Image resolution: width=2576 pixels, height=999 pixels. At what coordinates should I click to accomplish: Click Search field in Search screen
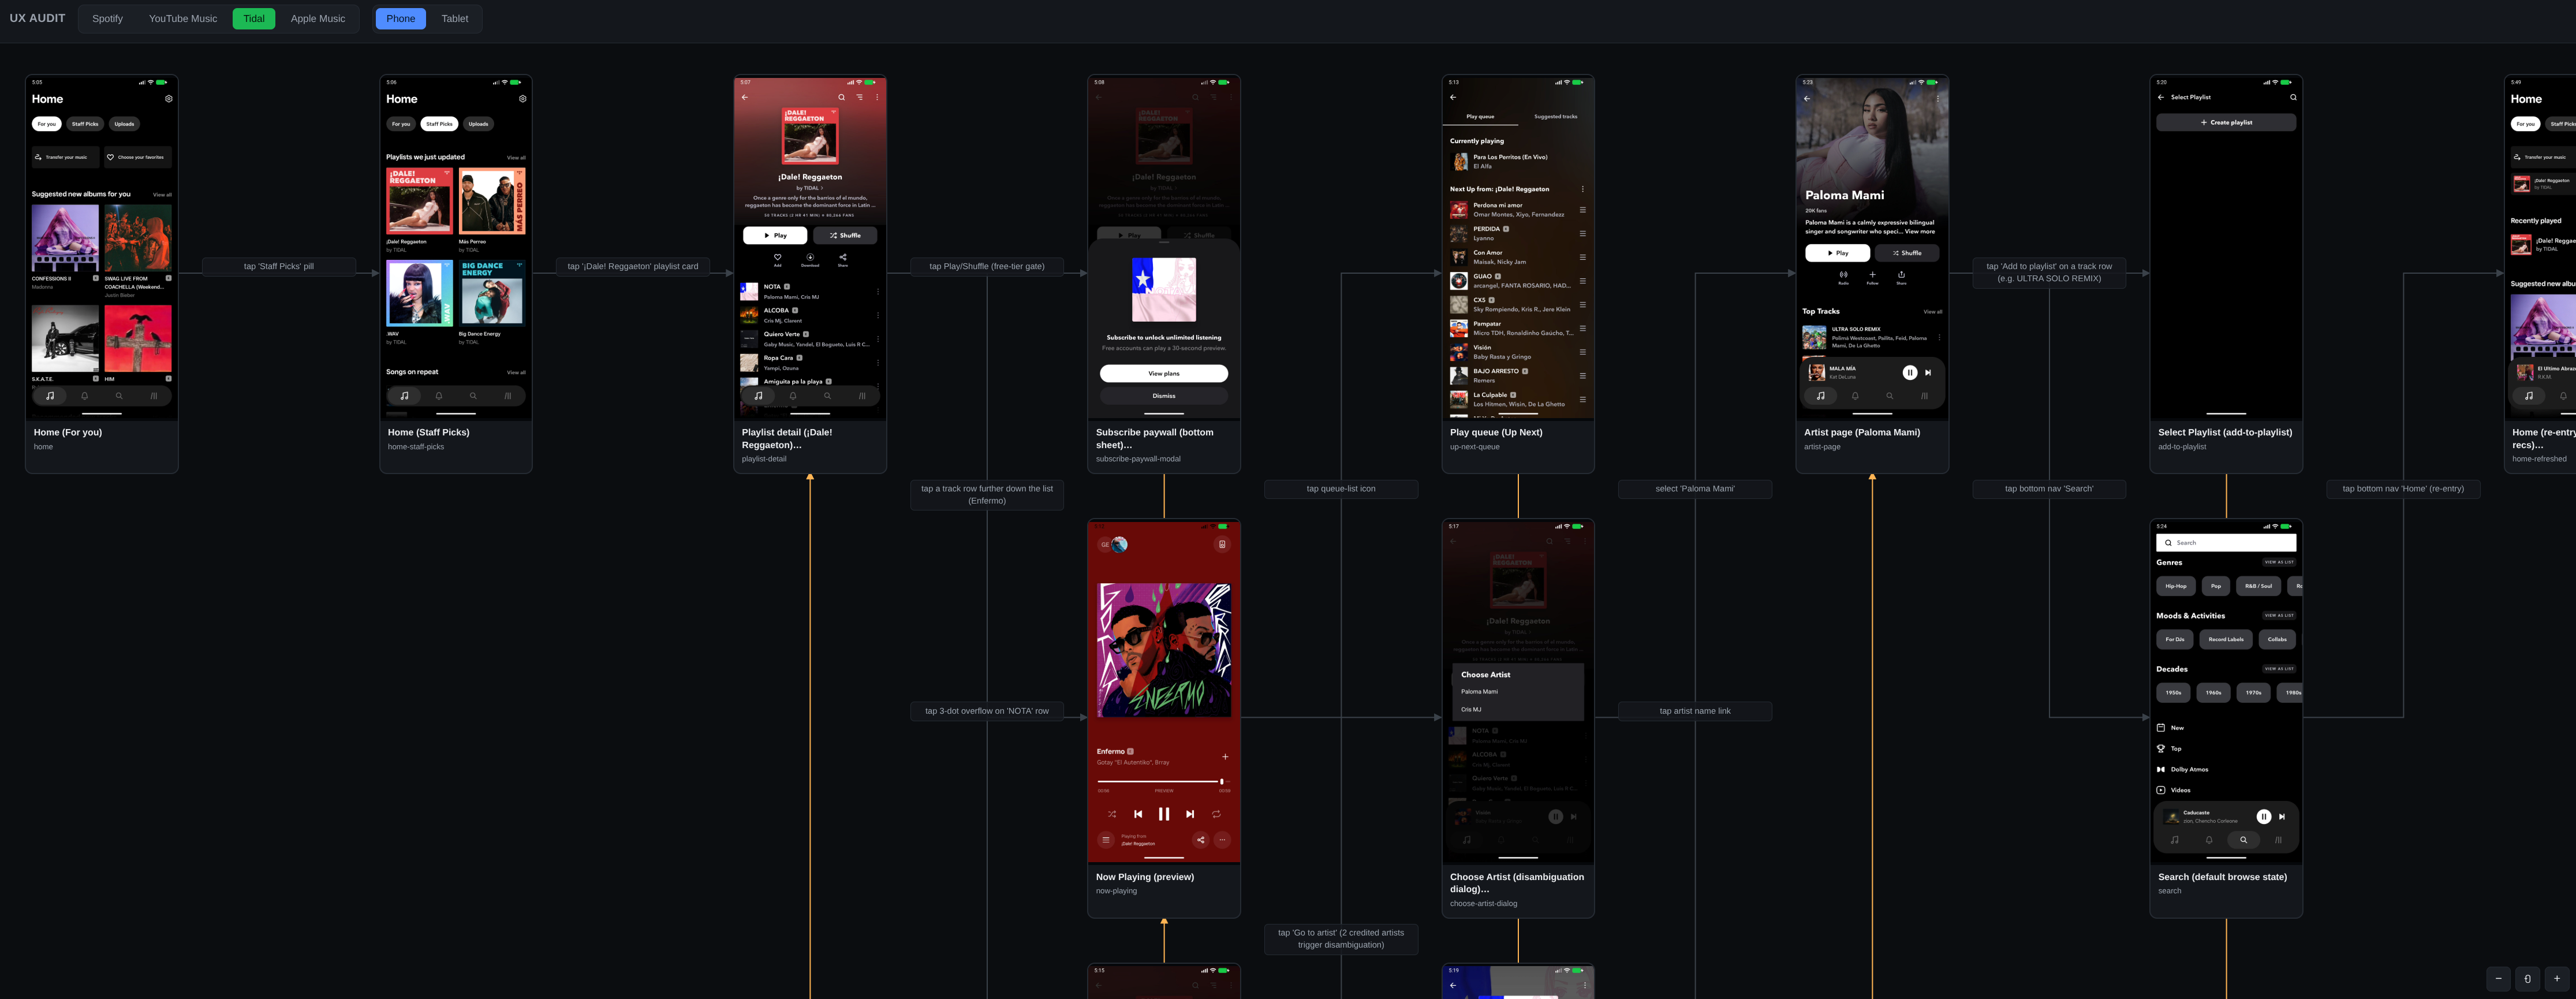point(2226,543)
